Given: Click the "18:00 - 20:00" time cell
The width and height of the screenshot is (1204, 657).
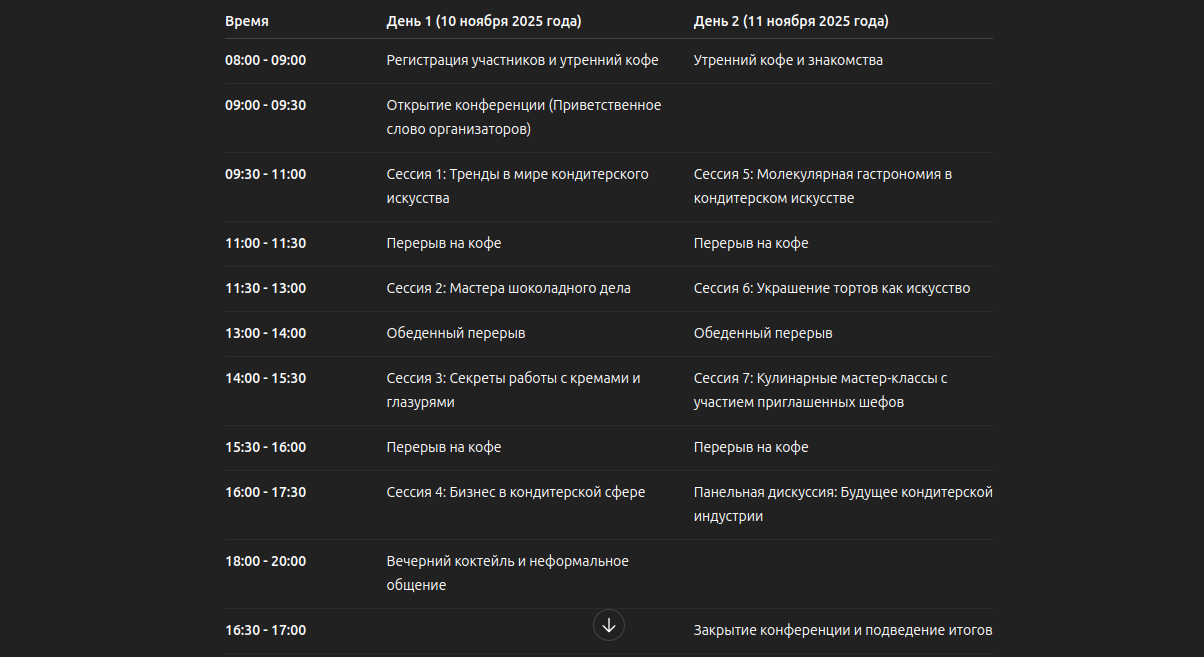Looking at the screenshot, I should 266,561.
